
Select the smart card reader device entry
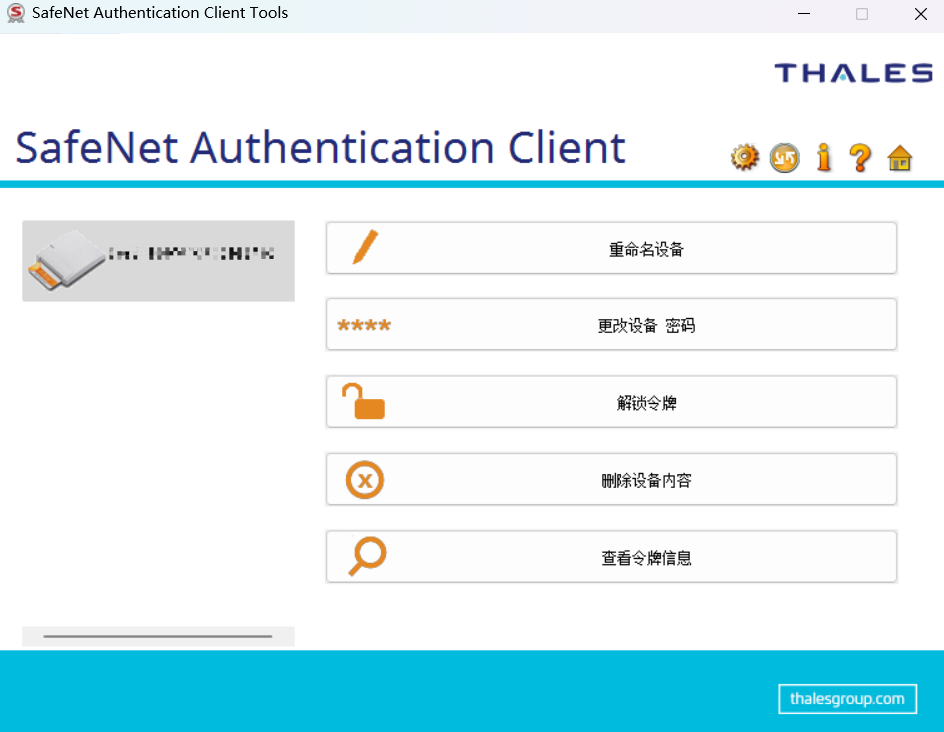[158, 261]
